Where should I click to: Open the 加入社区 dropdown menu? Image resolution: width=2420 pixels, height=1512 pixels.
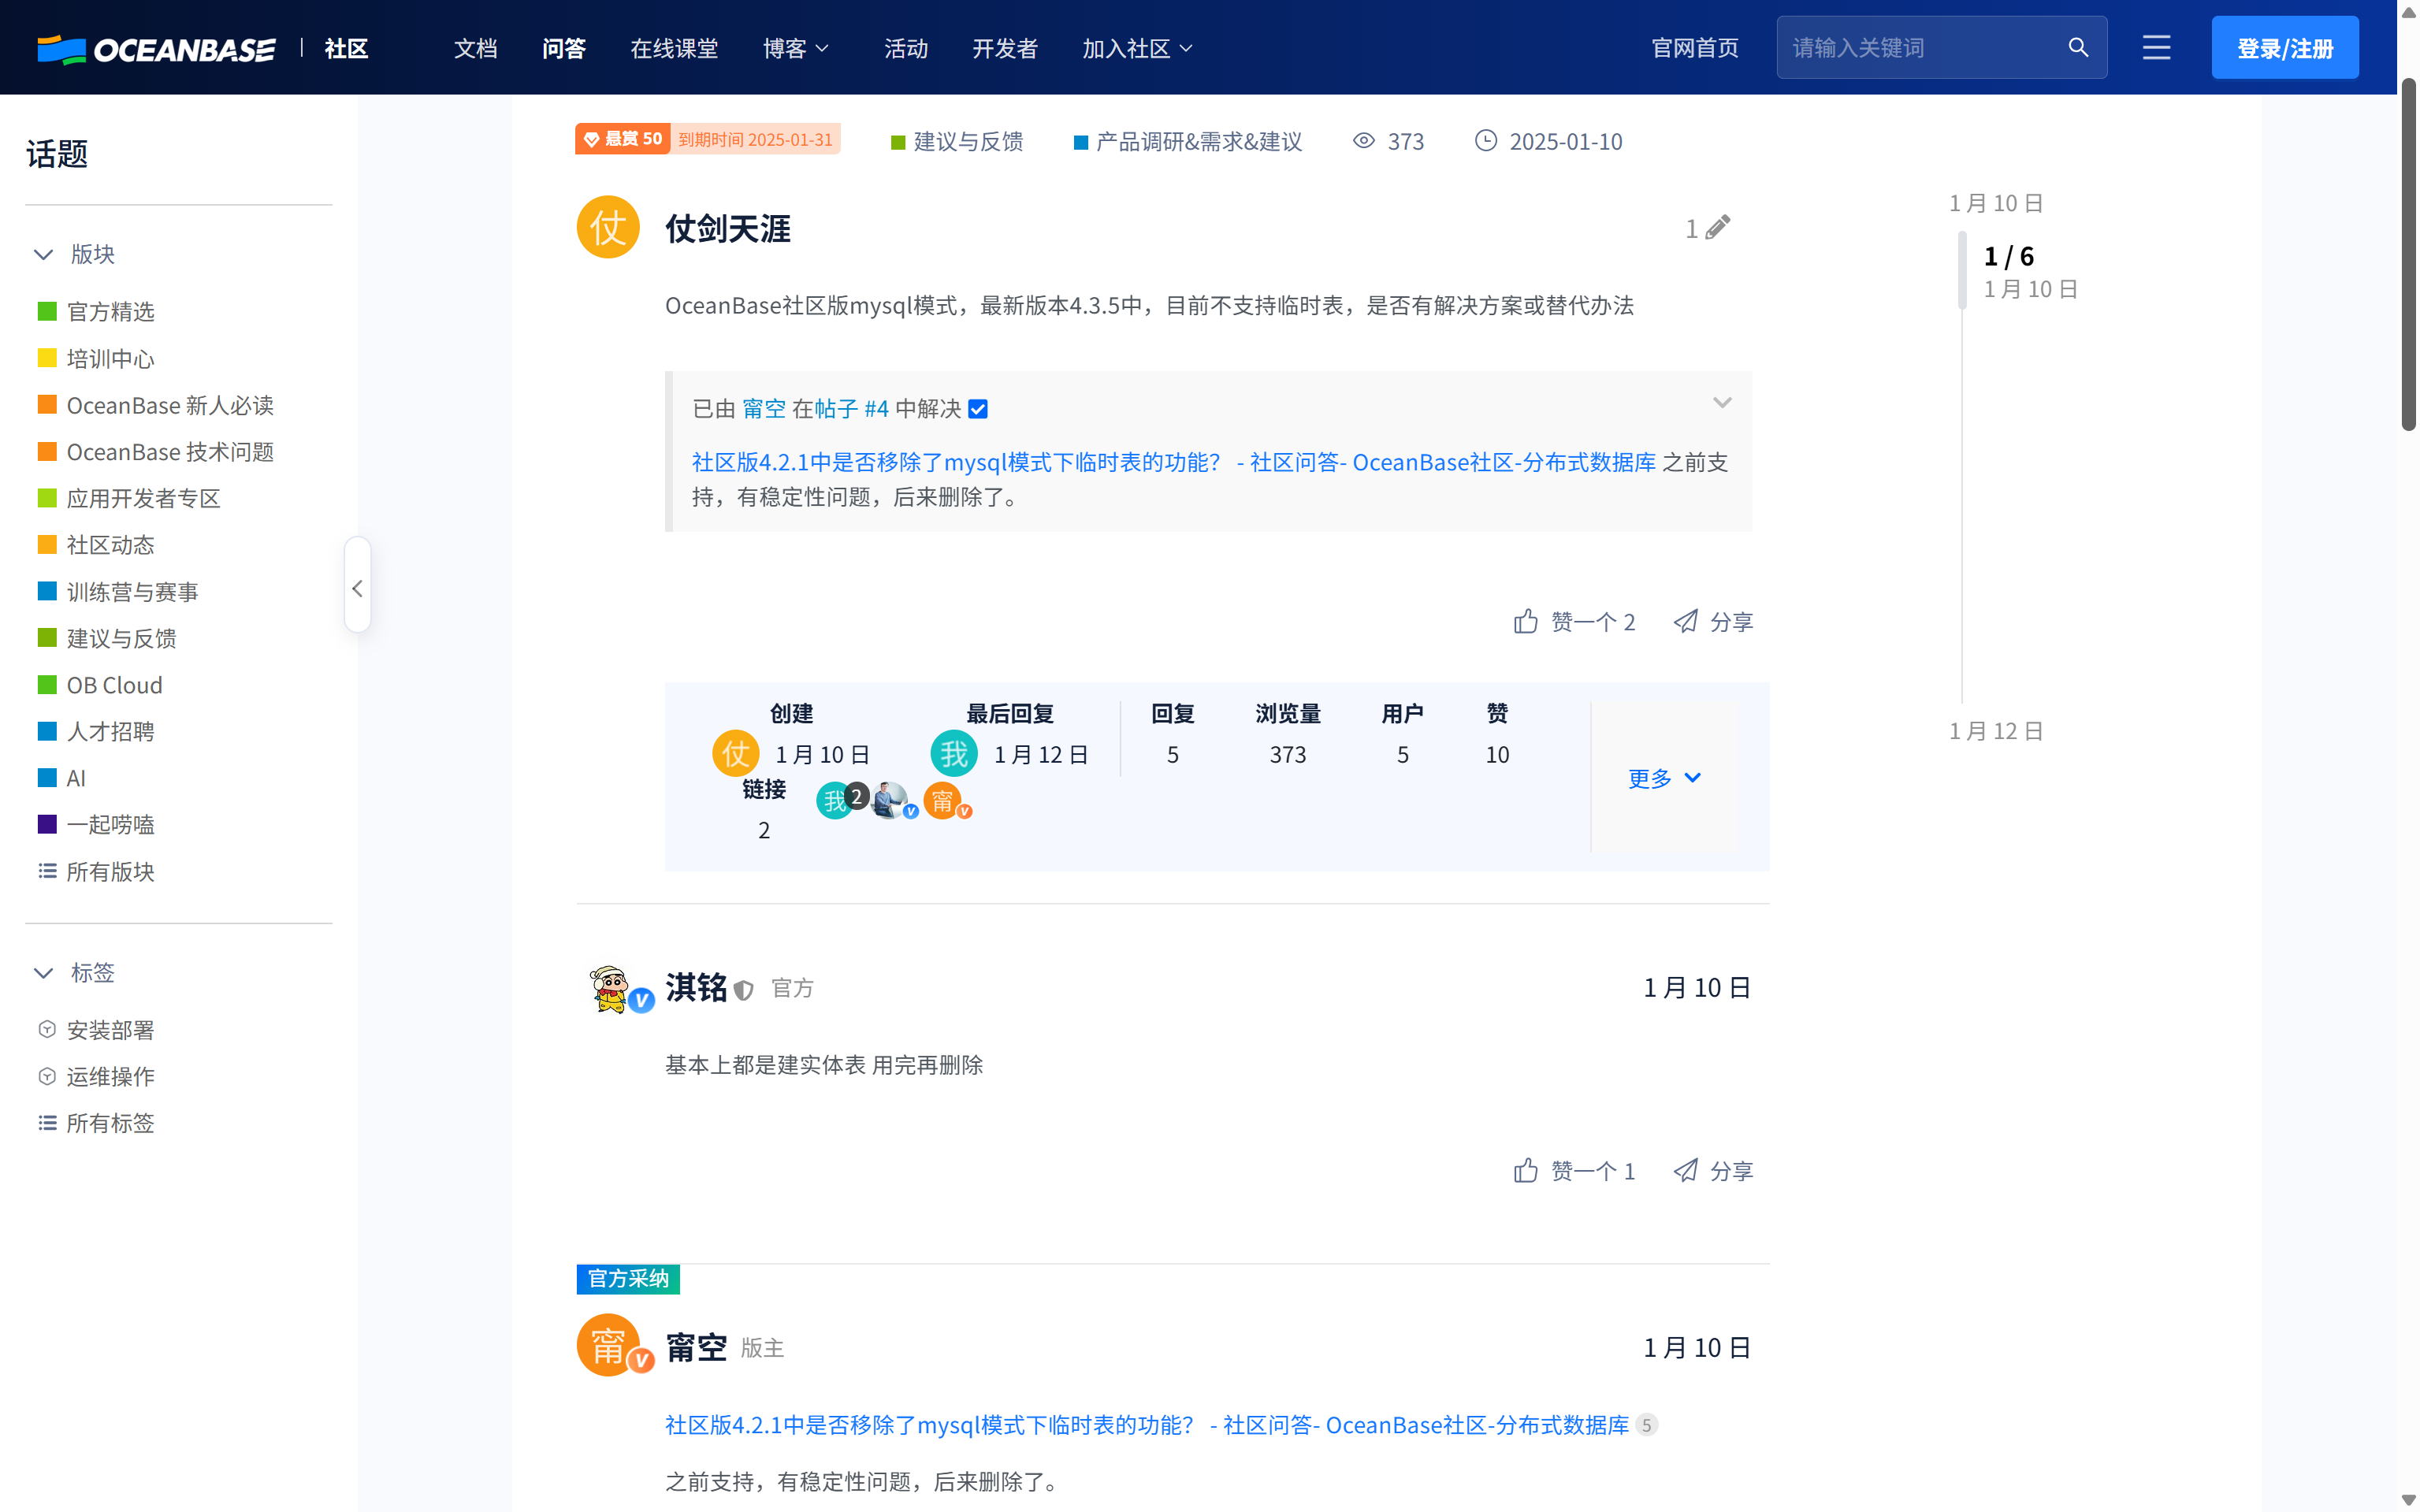(1137, 48)
